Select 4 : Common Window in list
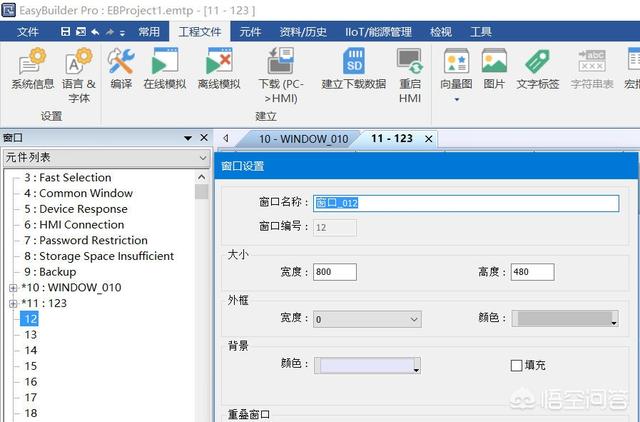 [78, 193]
